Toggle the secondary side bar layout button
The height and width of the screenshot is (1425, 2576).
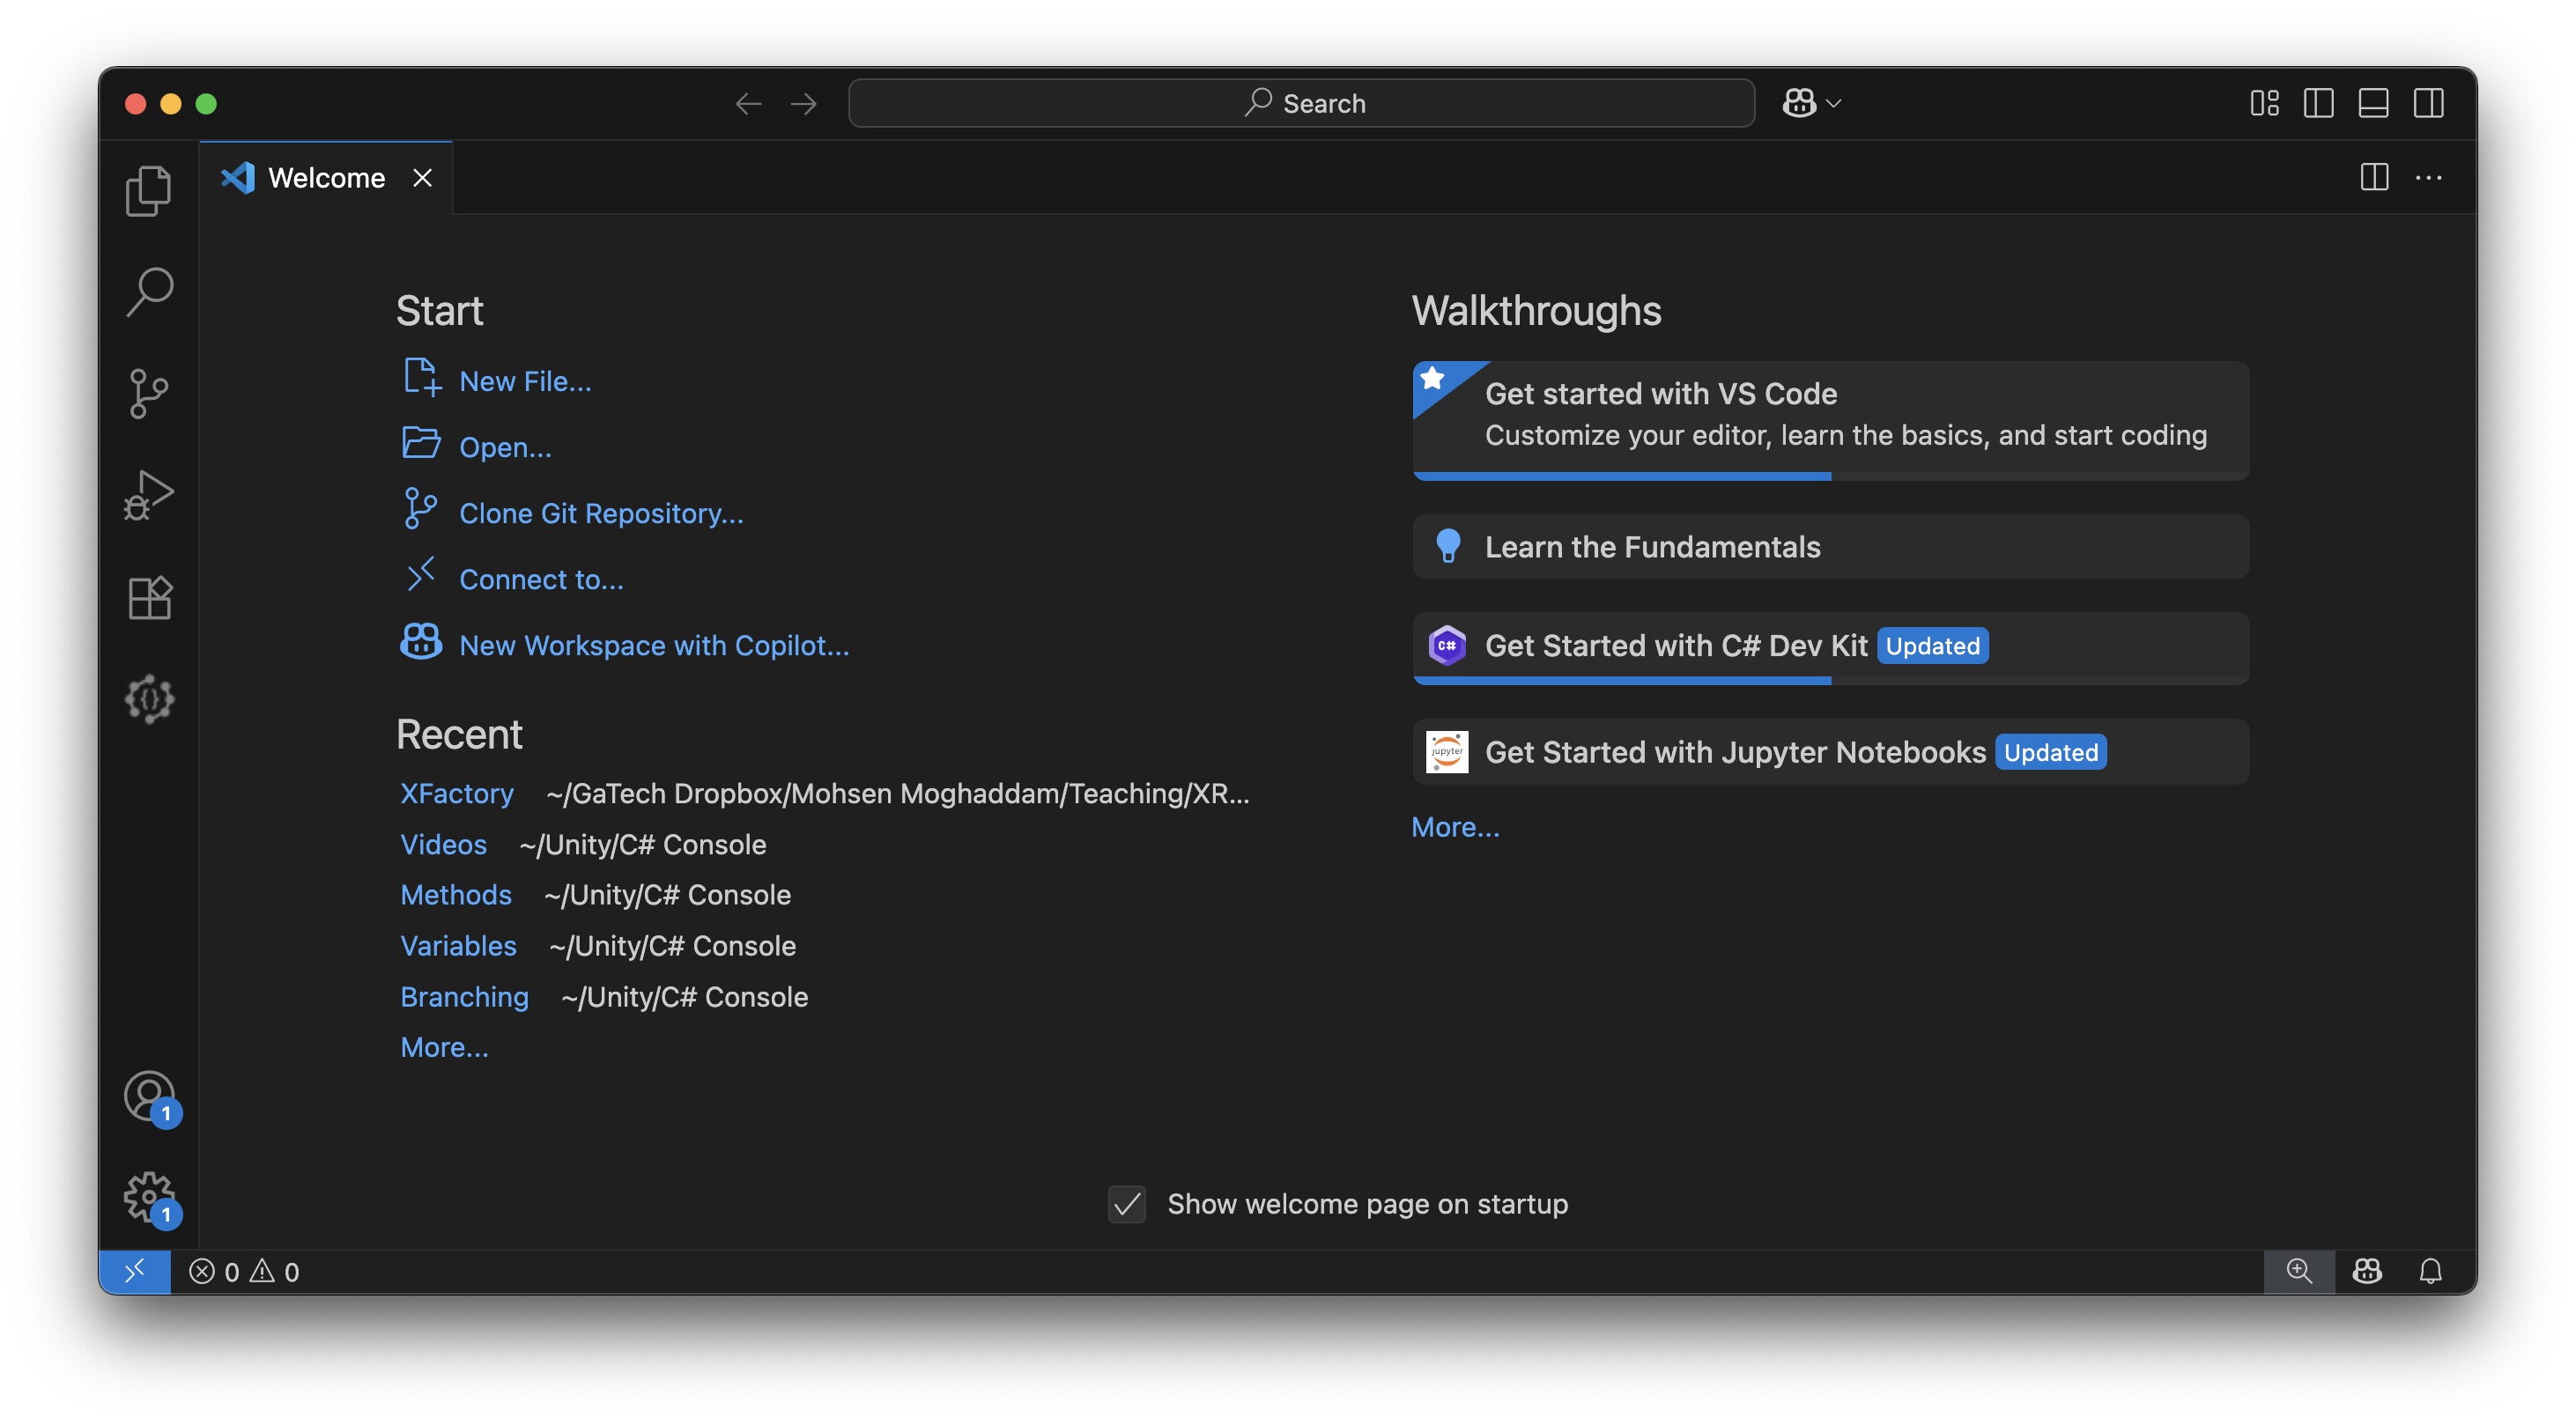point(2427,103)
